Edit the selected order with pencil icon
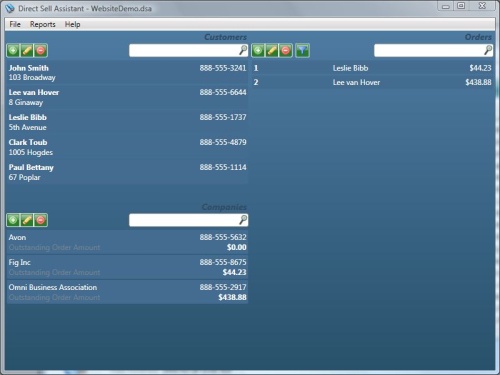 pyautogui.click(x=272, y=51)
